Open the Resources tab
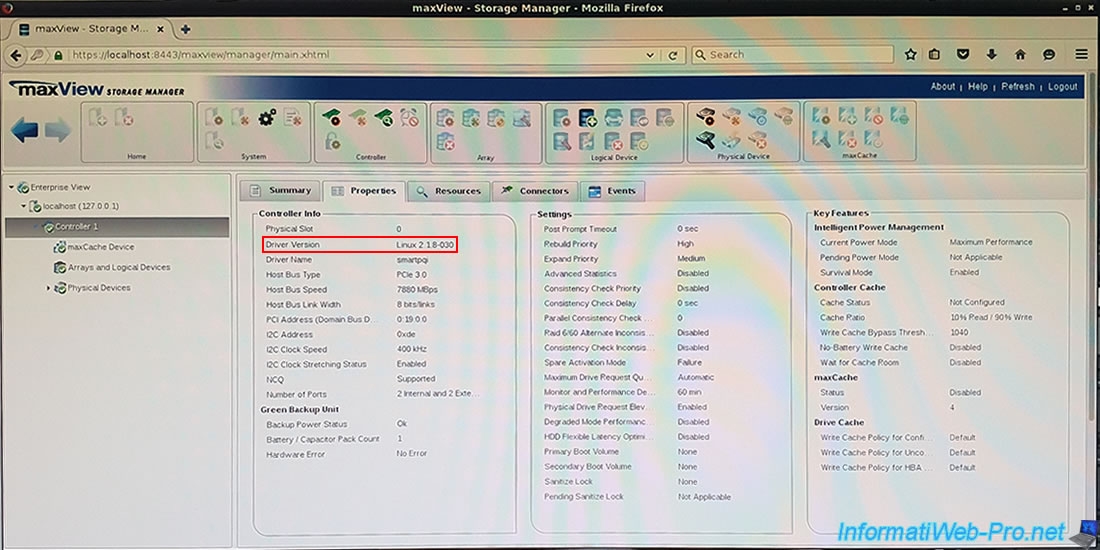This screenshot has width=1100, height=550. click(449, 191)
